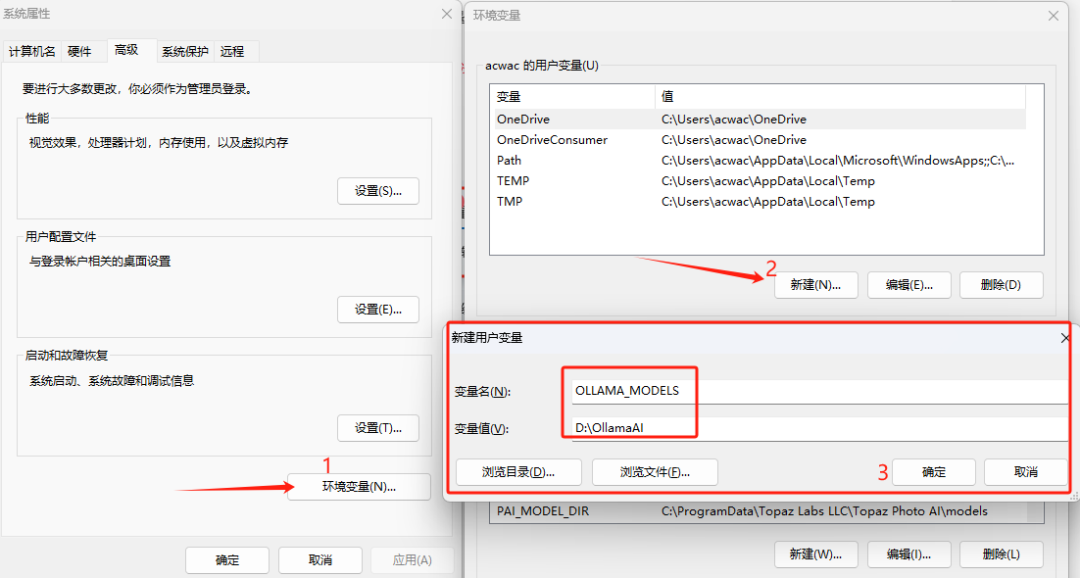
Task: Click the 变量名 input field
Action: 820,391
